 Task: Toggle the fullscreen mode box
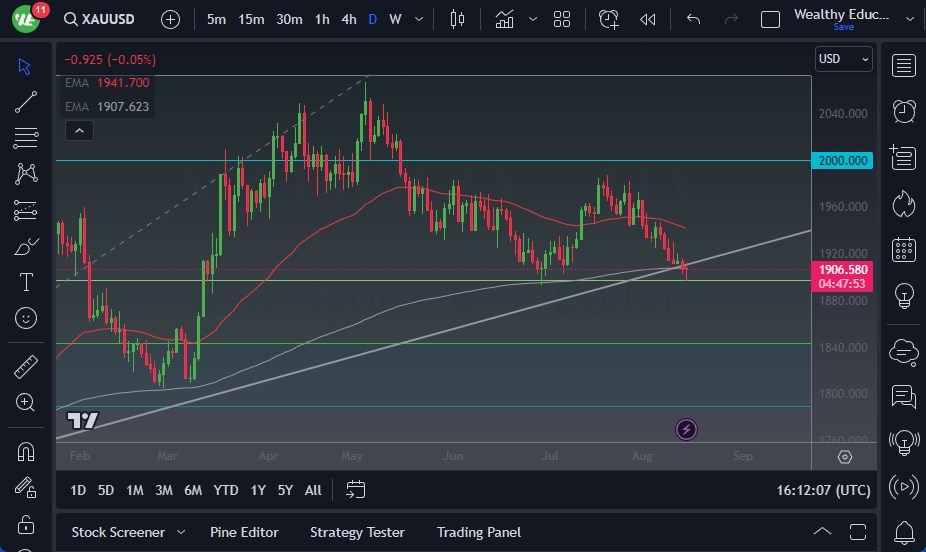pos(770,19)
